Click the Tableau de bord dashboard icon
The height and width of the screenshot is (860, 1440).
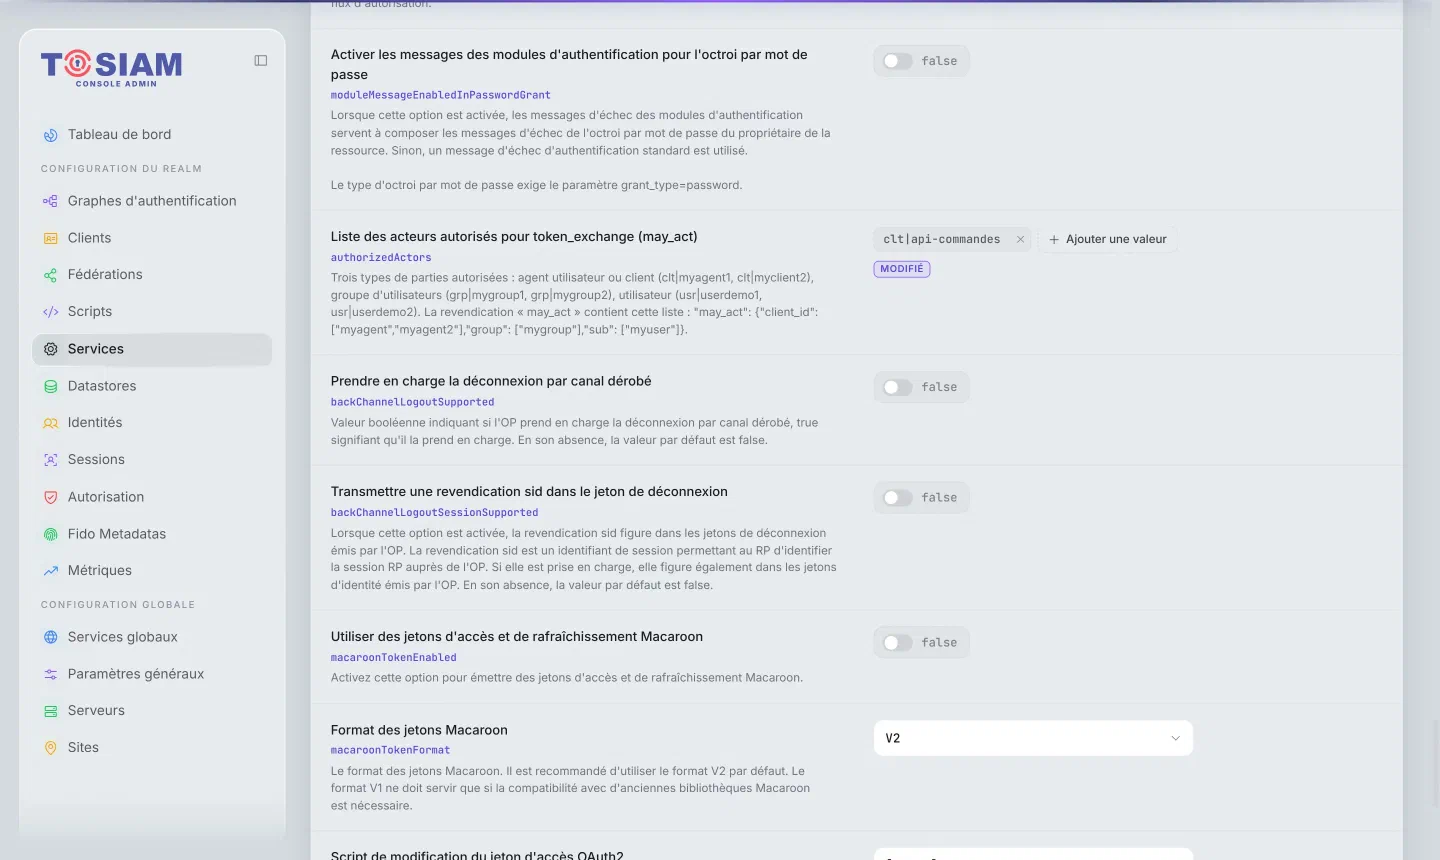click(50, 135)
